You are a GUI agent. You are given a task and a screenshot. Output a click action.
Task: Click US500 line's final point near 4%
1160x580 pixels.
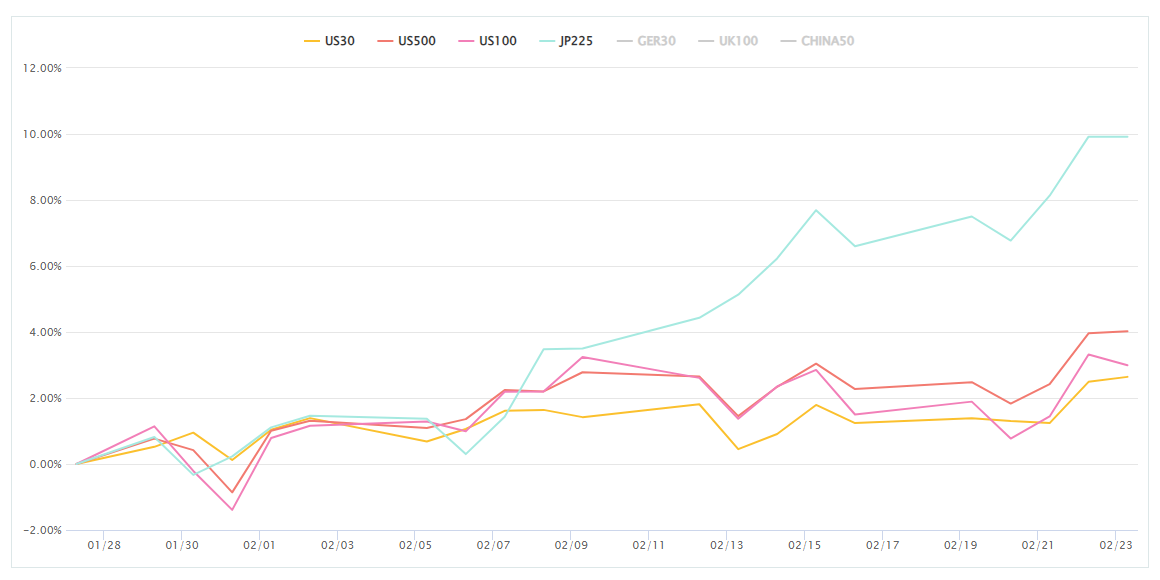[1127, 331]
